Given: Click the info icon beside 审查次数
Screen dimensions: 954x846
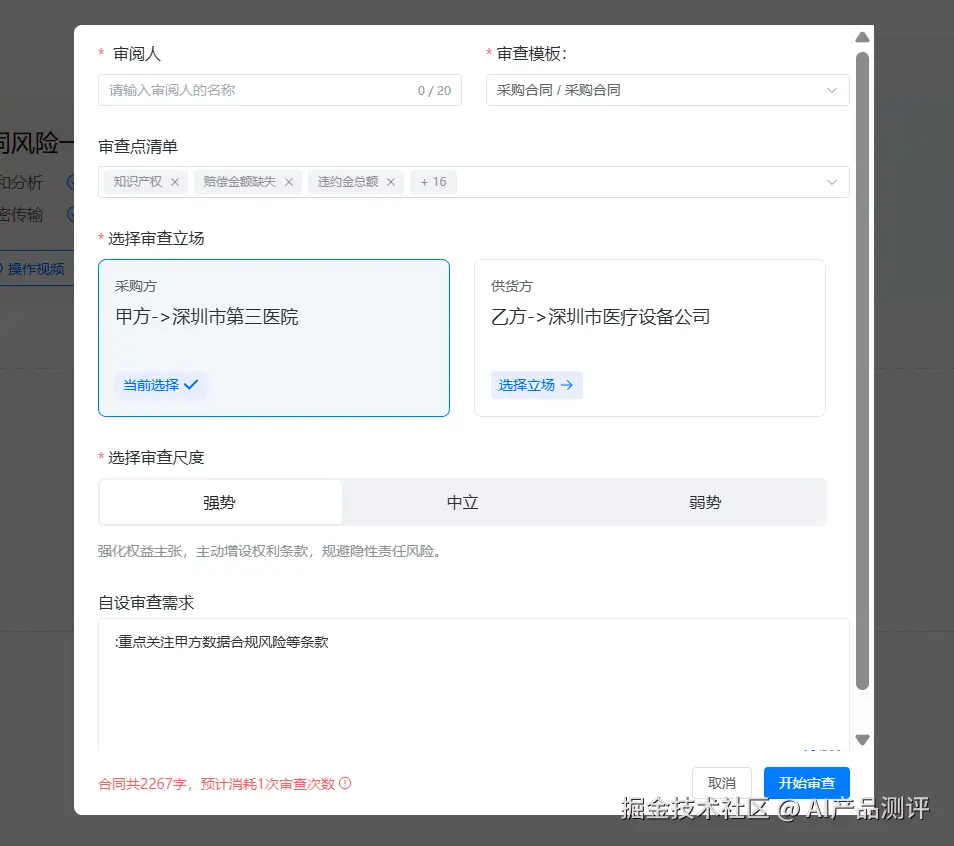Looking at the screenshot, I should [345, 783].
